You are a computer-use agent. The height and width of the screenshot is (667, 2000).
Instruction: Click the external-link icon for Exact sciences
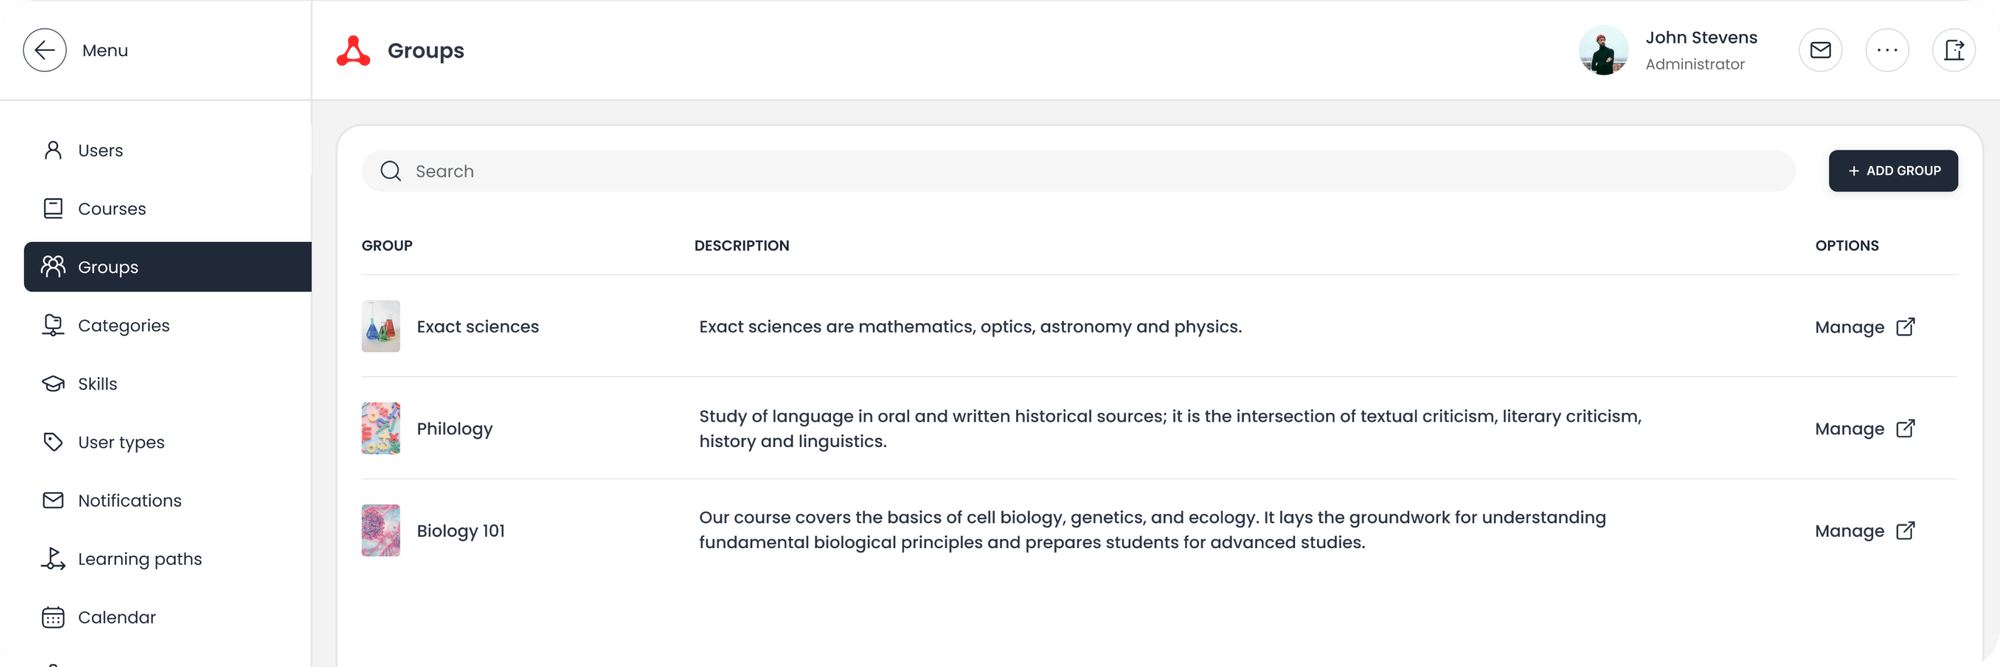tap(1905, 327)
